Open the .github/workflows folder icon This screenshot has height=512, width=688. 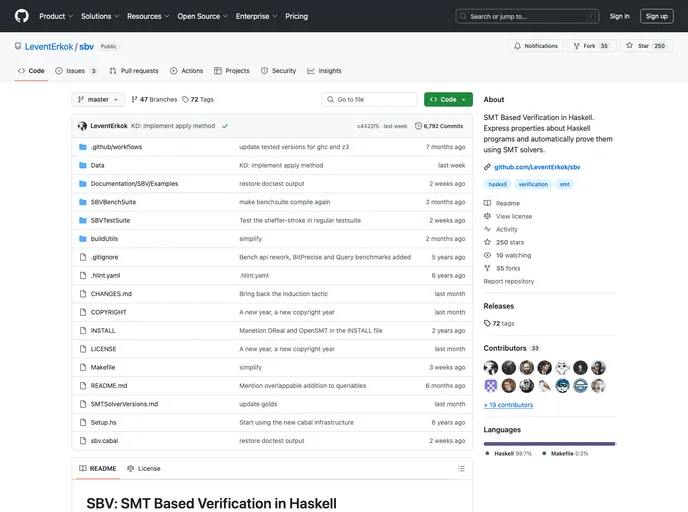point(82,147)
